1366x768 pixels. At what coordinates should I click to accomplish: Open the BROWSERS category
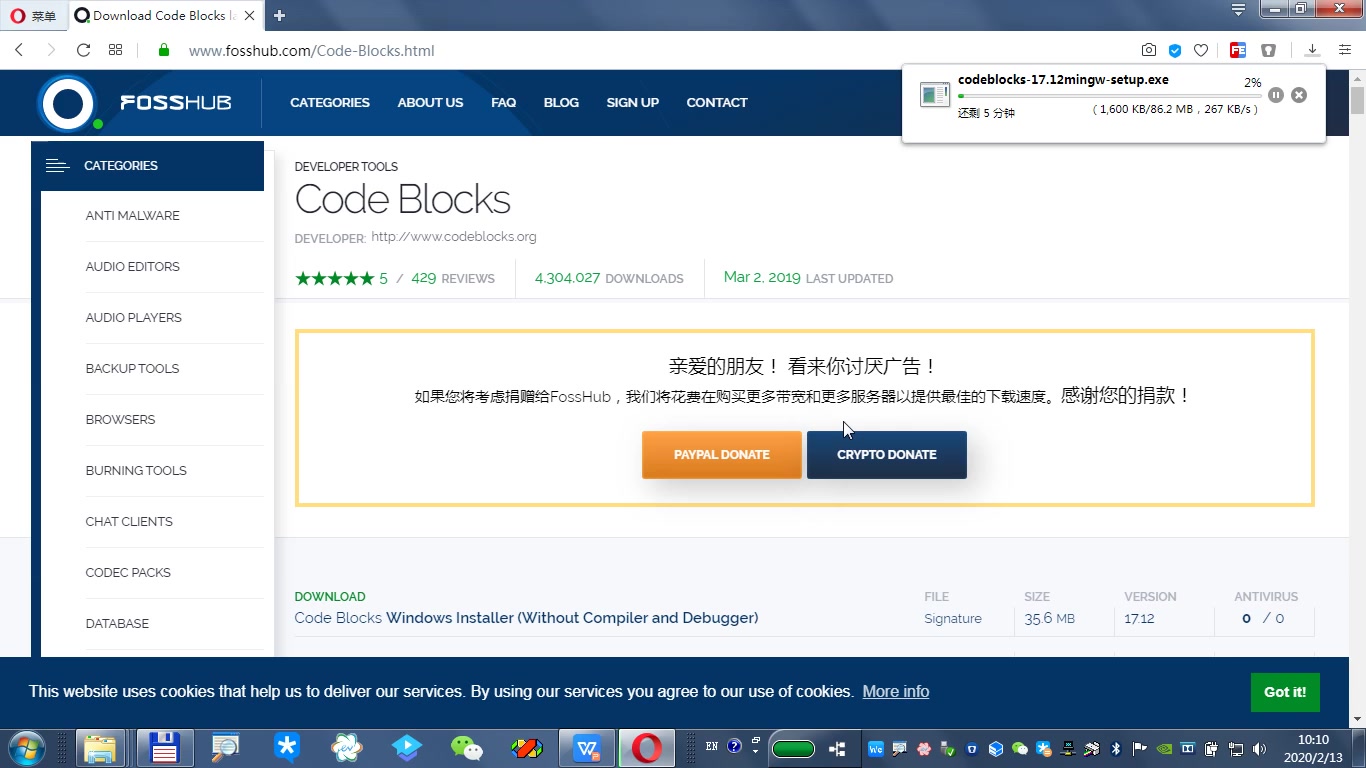coord(120,419)
